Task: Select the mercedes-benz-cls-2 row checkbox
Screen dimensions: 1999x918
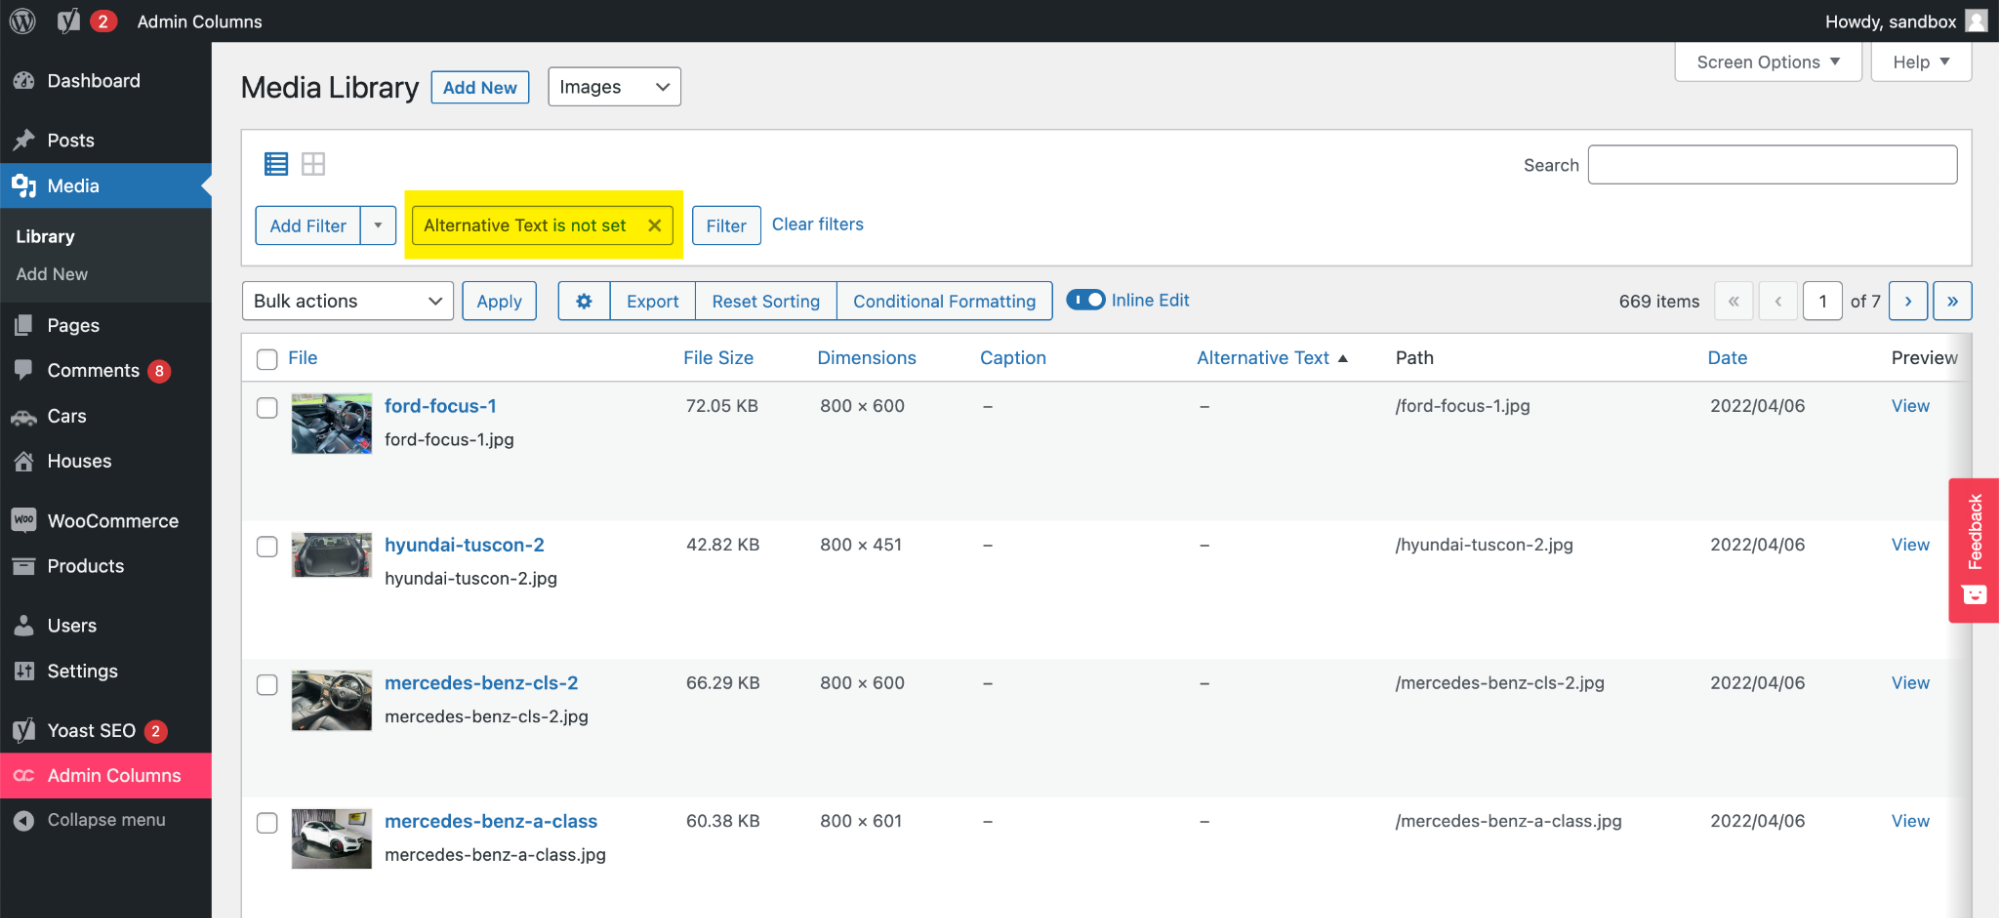Action: 267,684
